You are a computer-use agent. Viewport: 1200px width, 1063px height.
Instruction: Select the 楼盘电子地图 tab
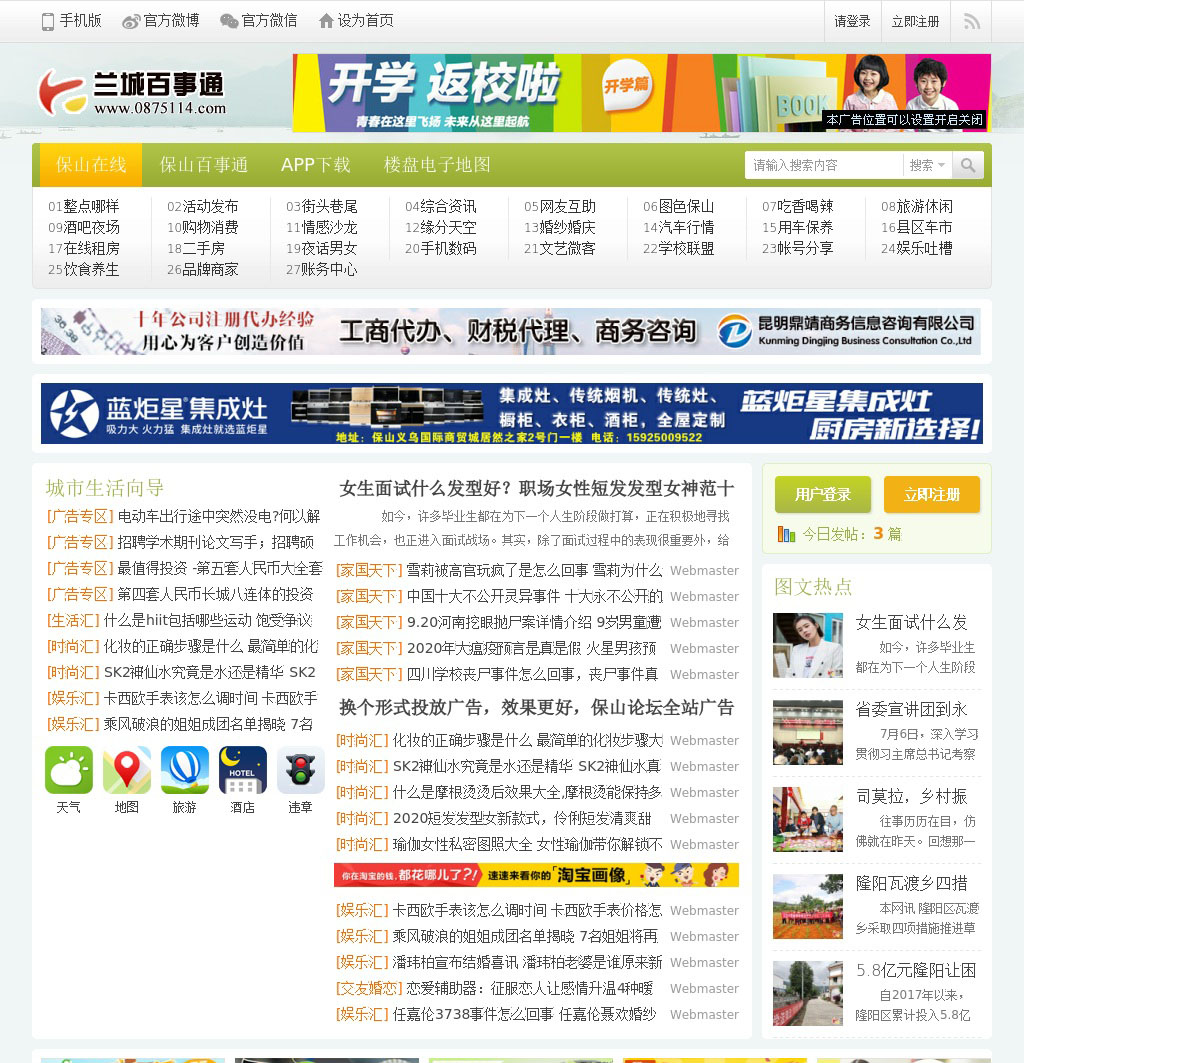(437, 165)
